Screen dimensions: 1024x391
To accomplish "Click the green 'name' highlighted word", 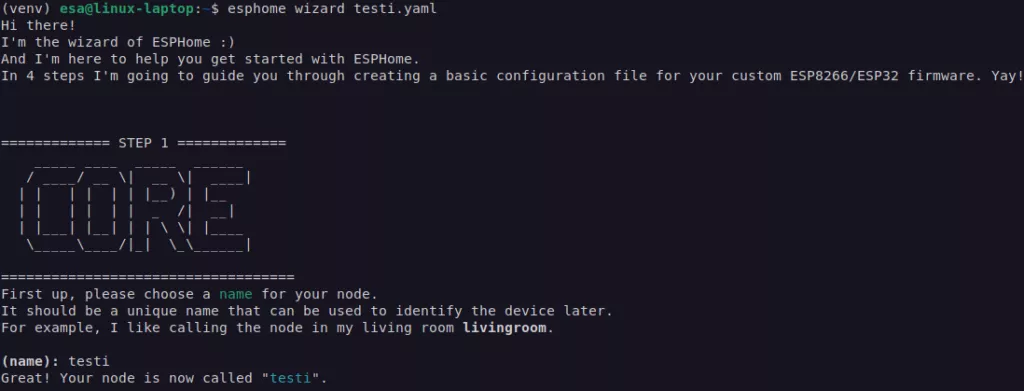I will coord(236,294).
